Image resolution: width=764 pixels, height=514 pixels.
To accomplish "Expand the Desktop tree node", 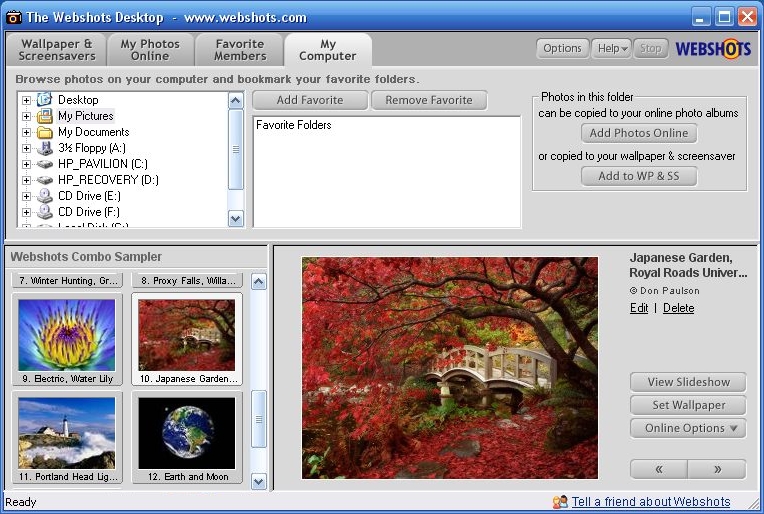I will pos(26,100).
